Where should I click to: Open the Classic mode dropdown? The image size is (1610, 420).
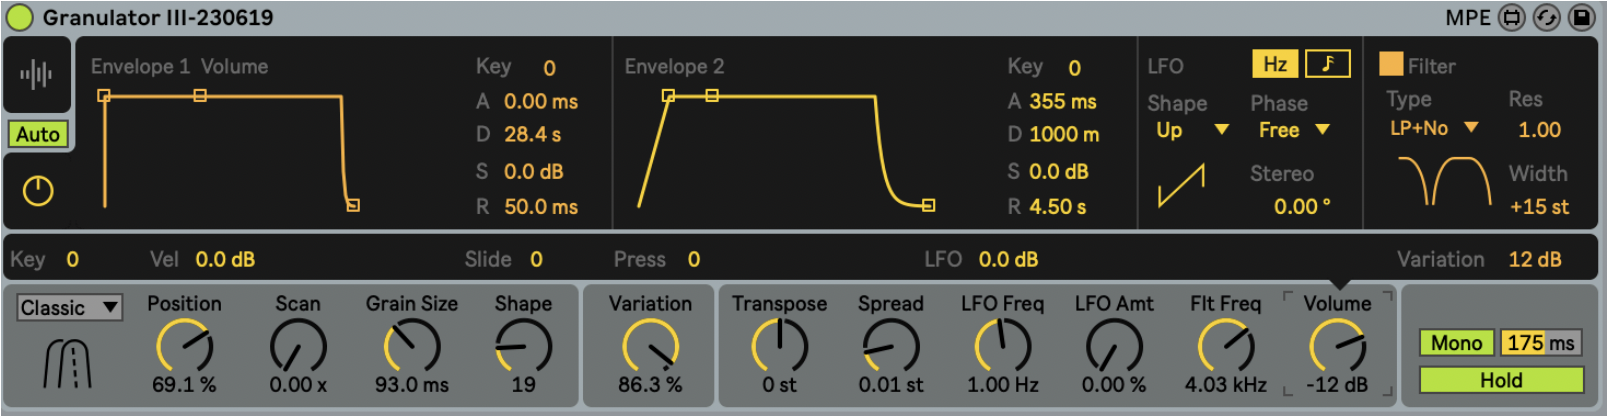[x=69, y=308]
